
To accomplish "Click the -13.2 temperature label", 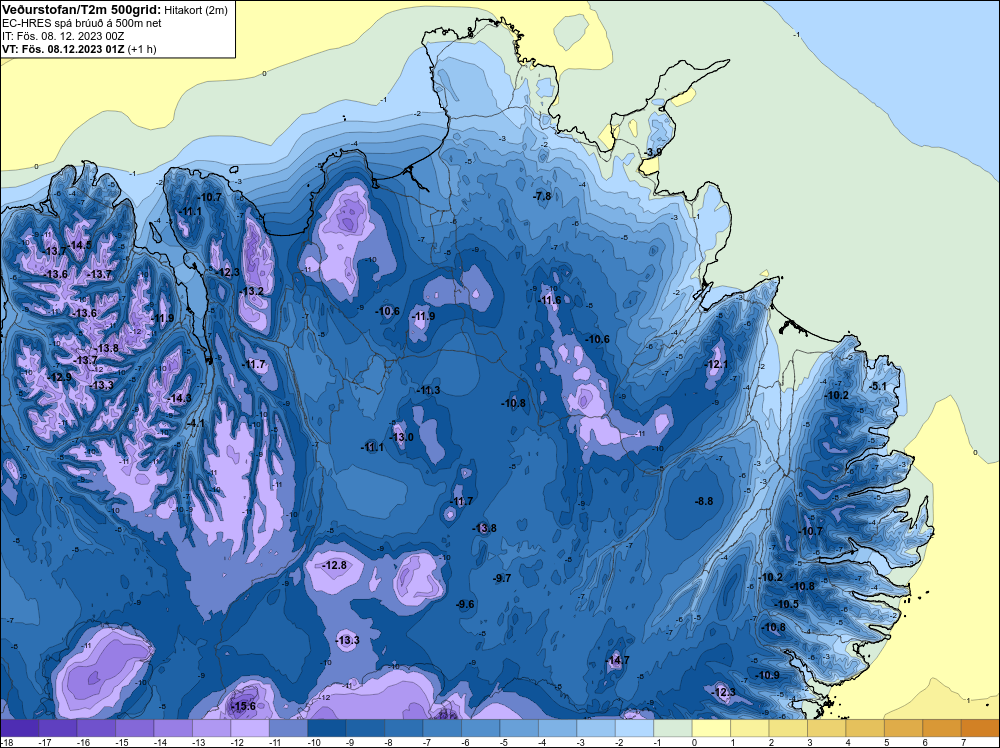I will (252, 291).
